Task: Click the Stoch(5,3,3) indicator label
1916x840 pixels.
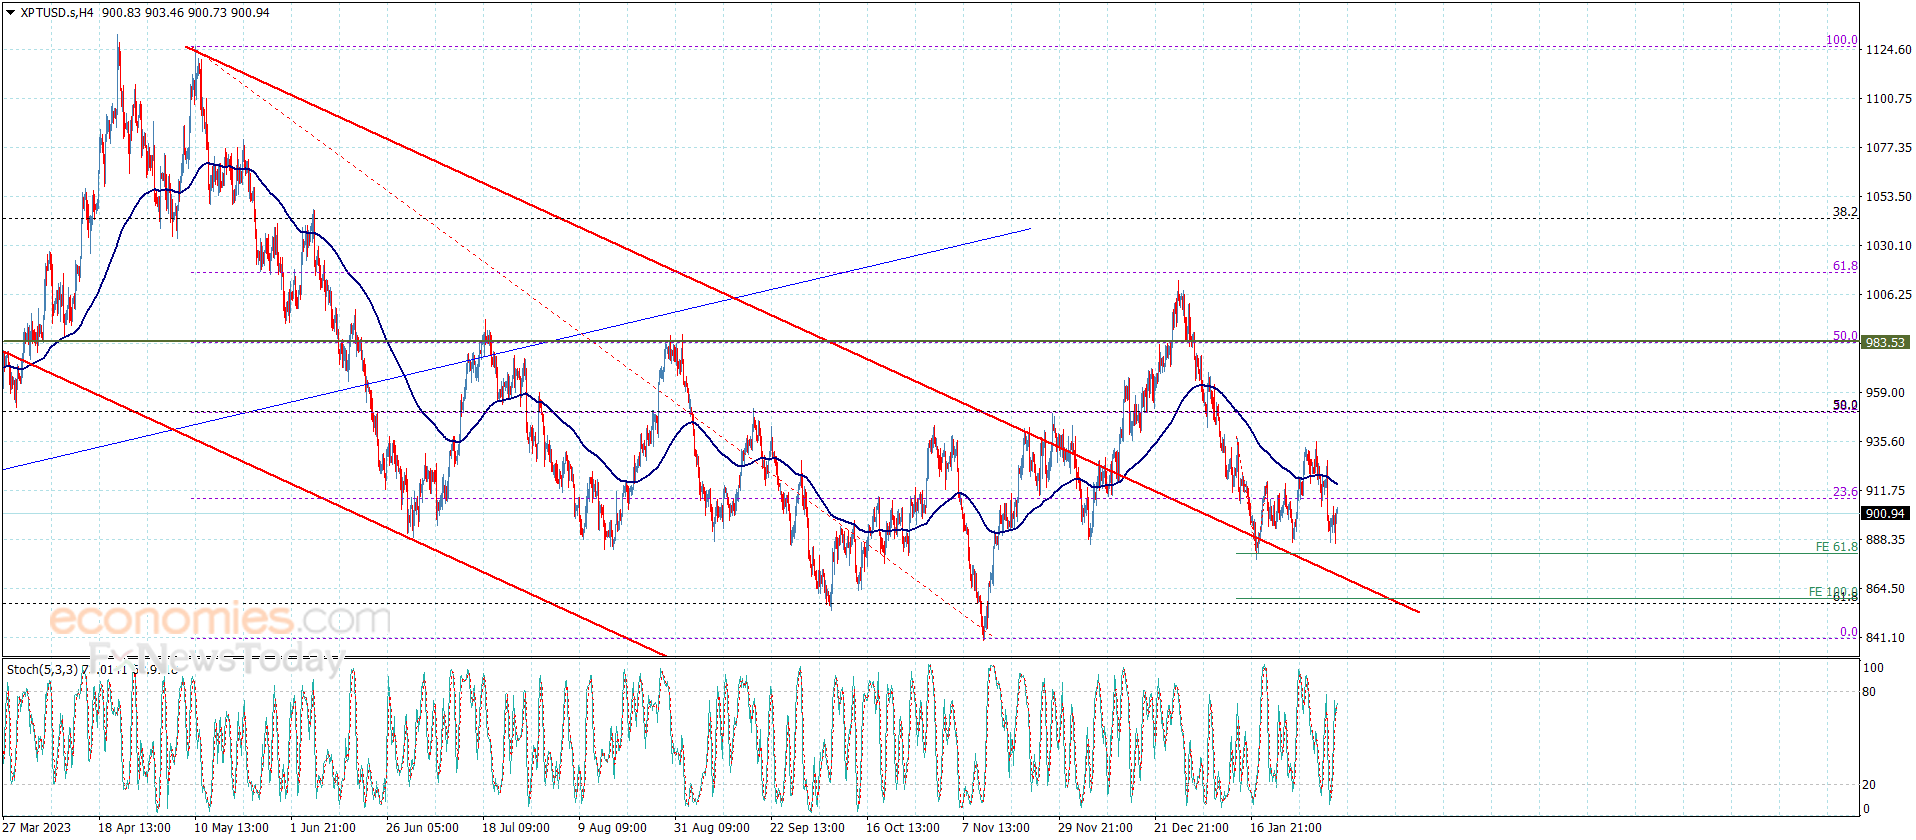Action: point(42,669)
